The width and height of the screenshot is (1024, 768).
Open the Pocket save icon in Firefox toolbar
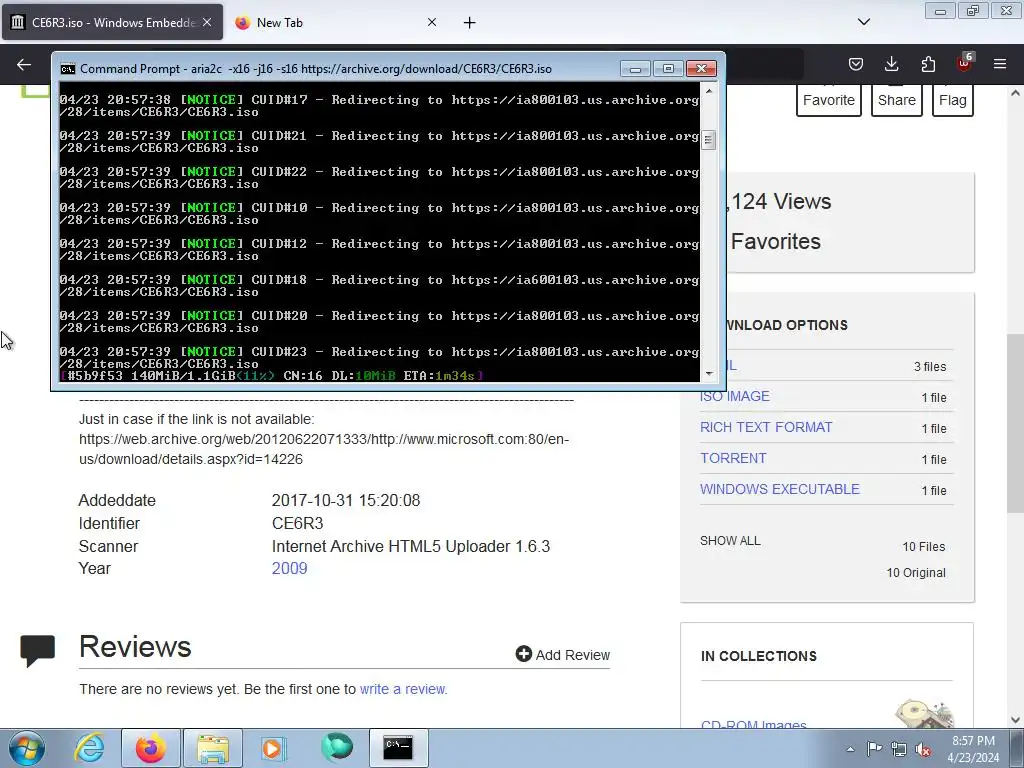click(856, 64)
